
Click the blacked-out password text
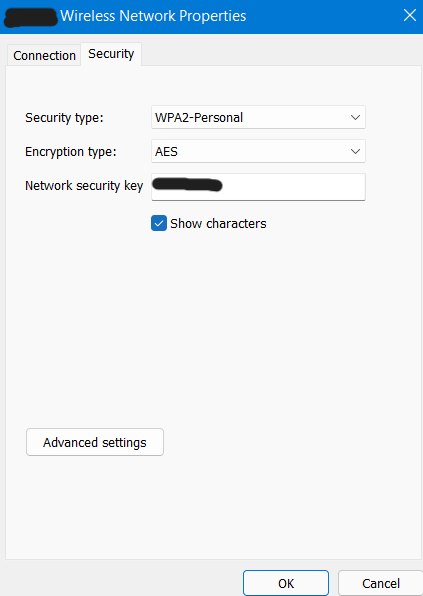pyautogui.click(x=187, y=185)
